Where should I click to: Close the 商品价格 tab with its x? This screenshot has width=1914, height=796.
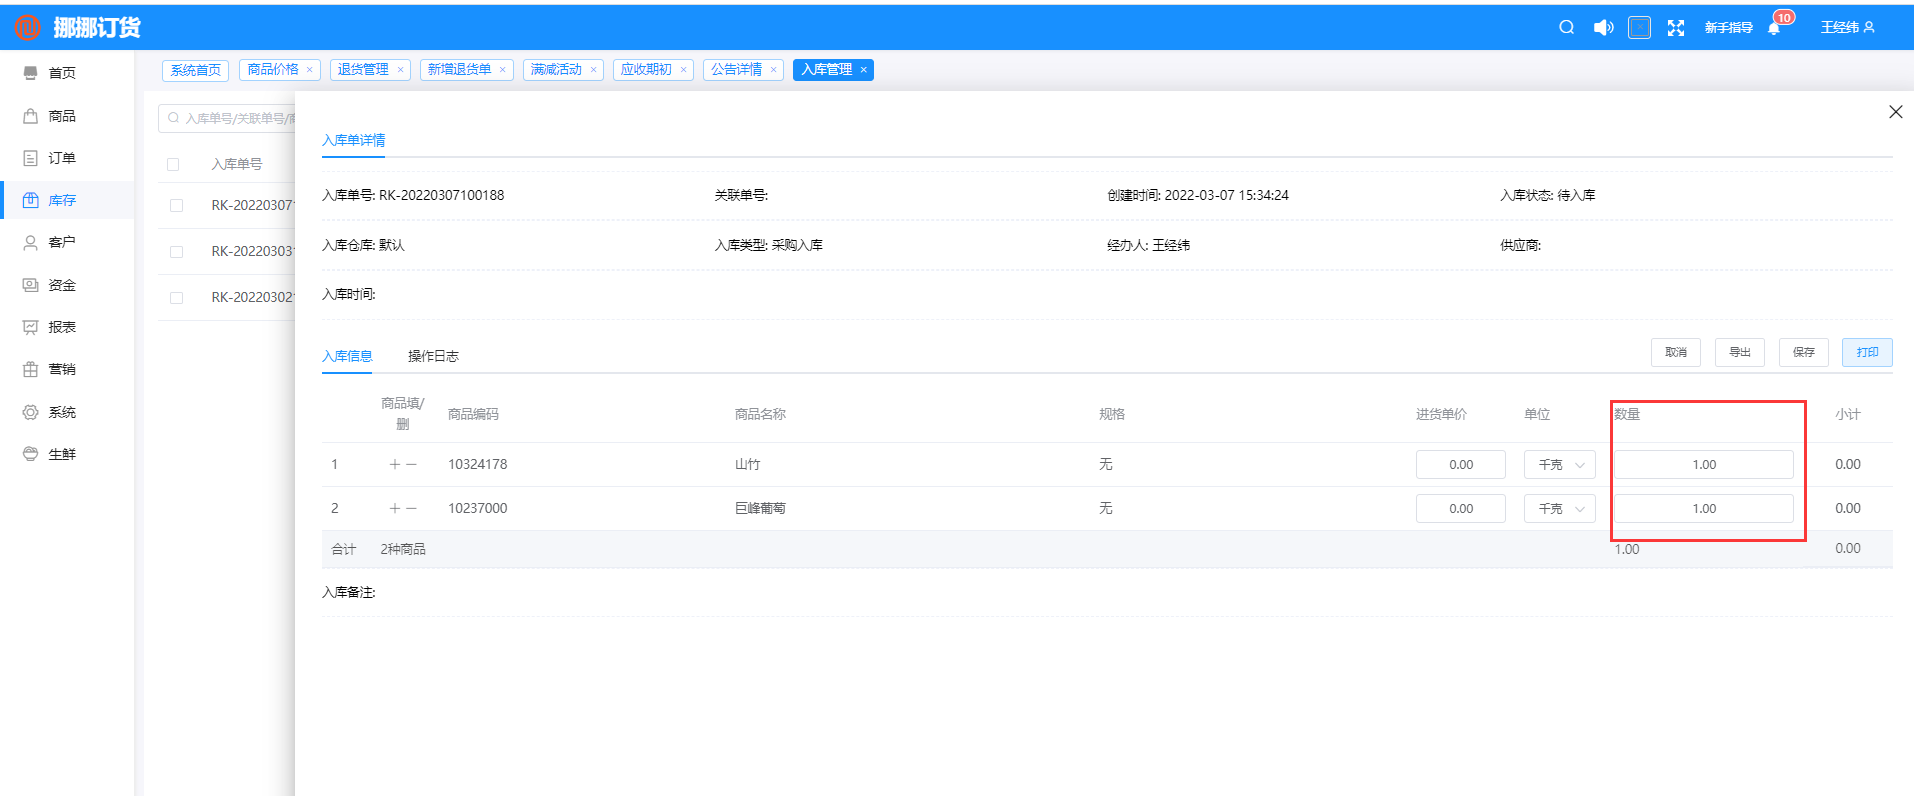[x=310, y=70]
